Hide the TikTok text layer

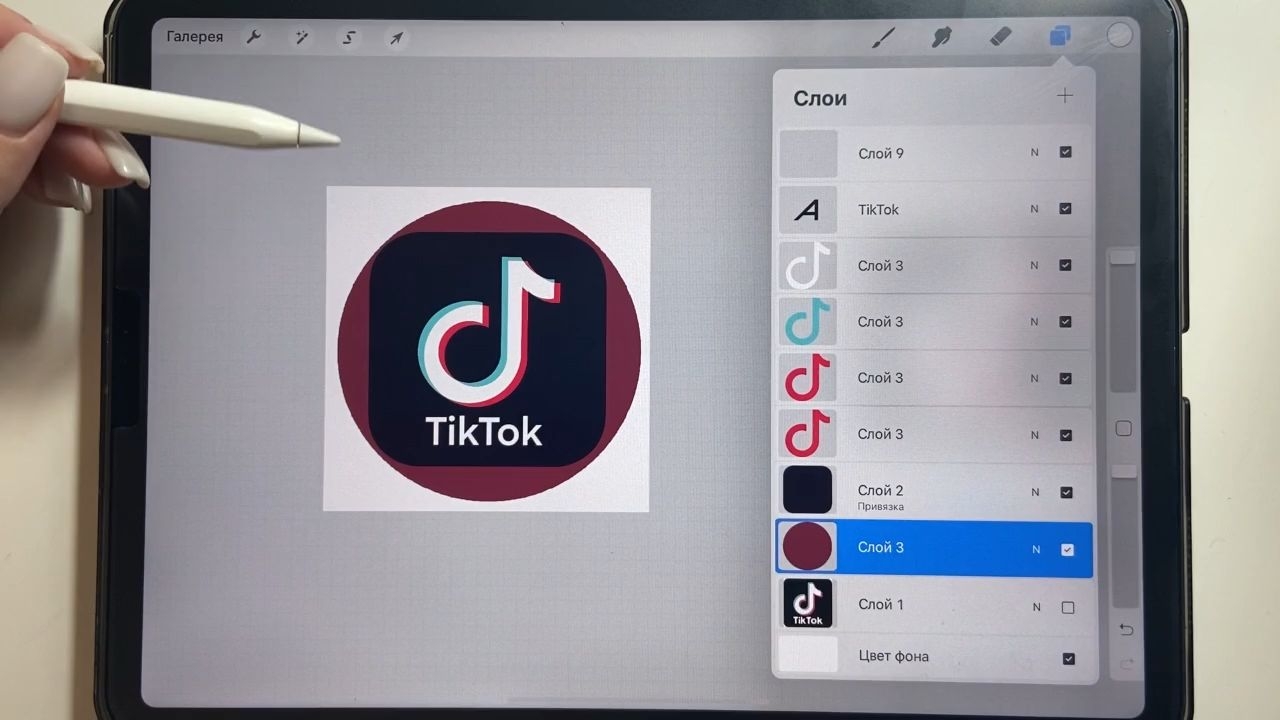coord(1065,209)
